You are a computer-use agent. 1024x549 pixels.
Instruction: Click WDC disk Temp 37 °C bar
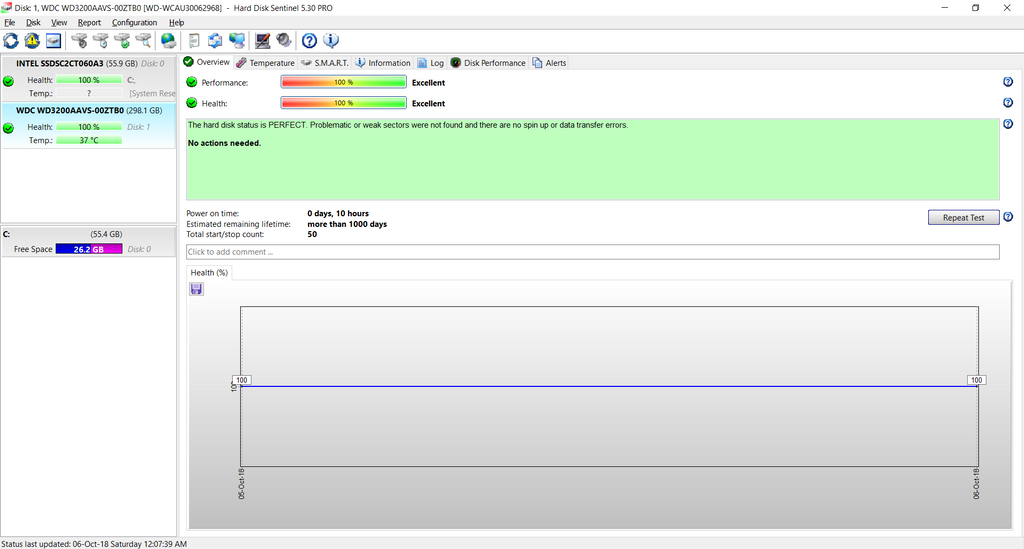[89, 140]
